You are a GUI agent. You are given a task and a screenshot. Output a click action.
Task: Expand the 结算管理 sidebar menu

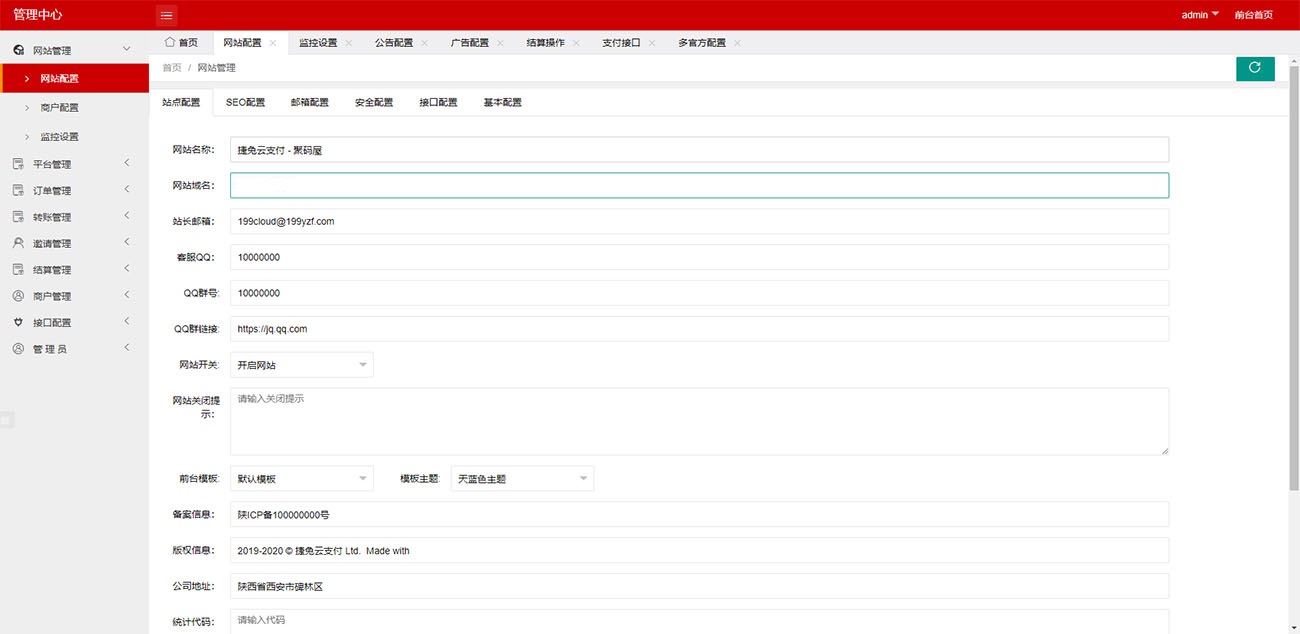pos(126,270)
